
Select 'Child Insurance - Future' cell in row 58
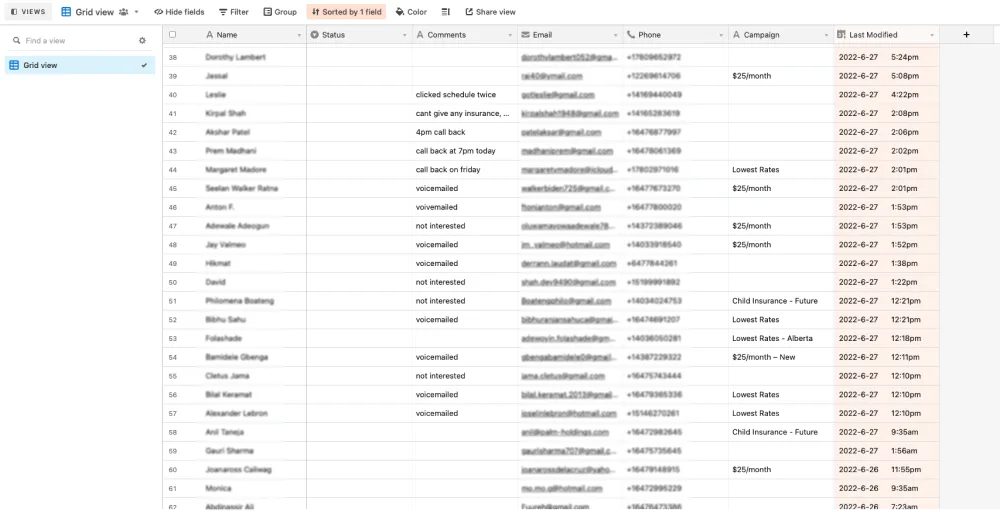[x=781, y=432]
